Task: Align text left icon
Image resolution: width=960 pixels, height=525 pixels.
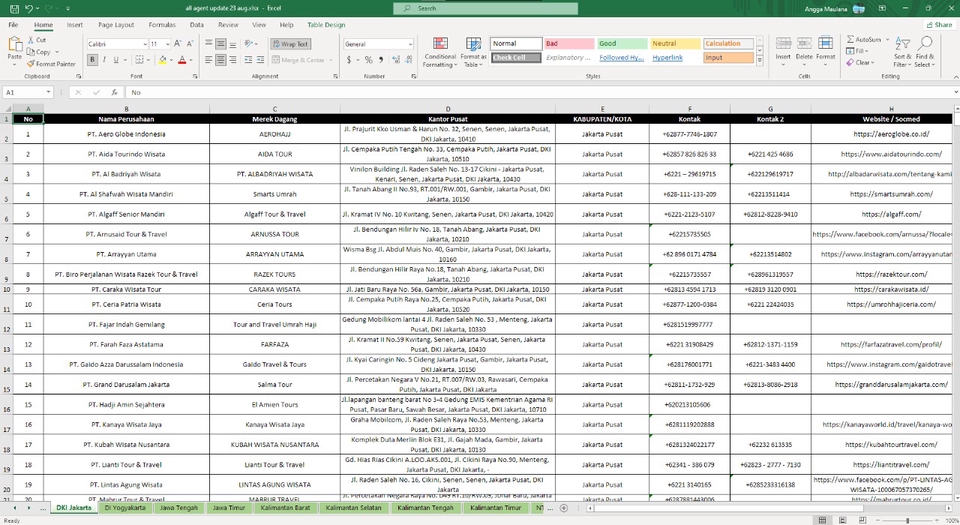Action: click(209, 60)
